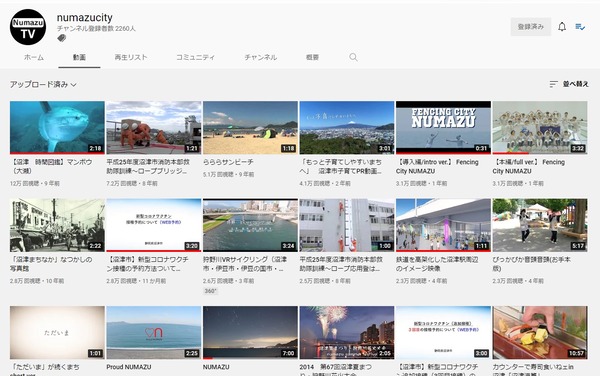Select the 動画 tab

click(x=79, y=57)
